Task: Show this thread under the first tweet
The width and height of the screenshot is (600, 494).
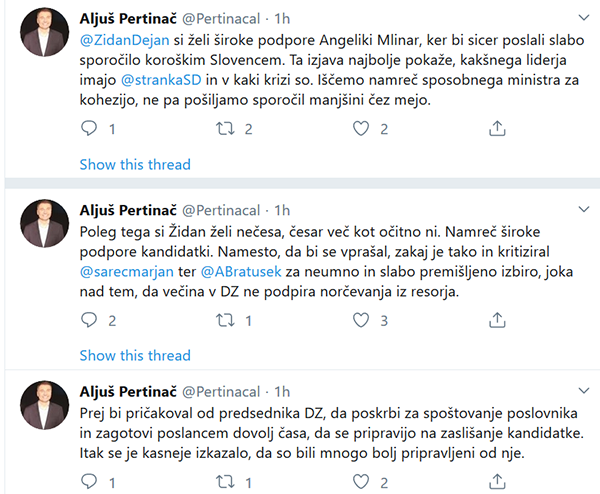Action: (134, 164)
